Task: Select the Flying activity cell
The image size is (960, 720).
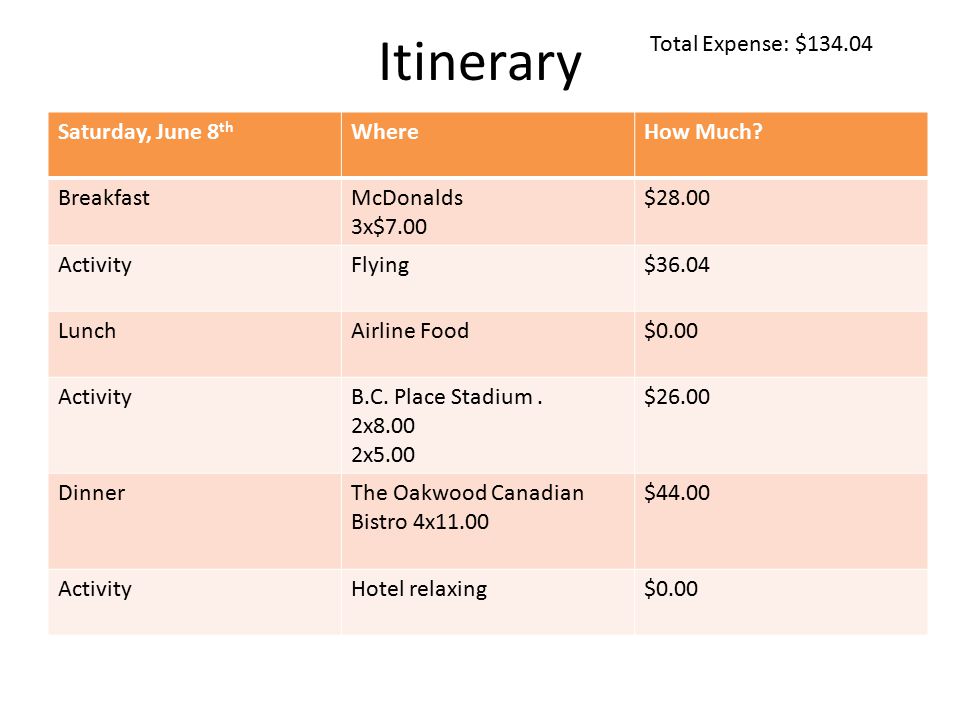Action: (487, 278)
